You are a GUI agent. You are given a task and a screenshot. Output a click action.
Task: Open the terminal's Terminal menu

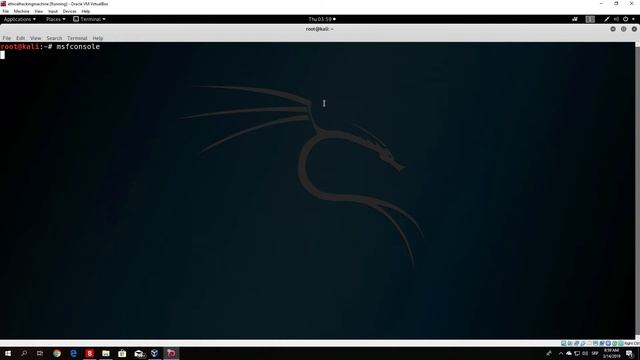click(x=77, y=38)
